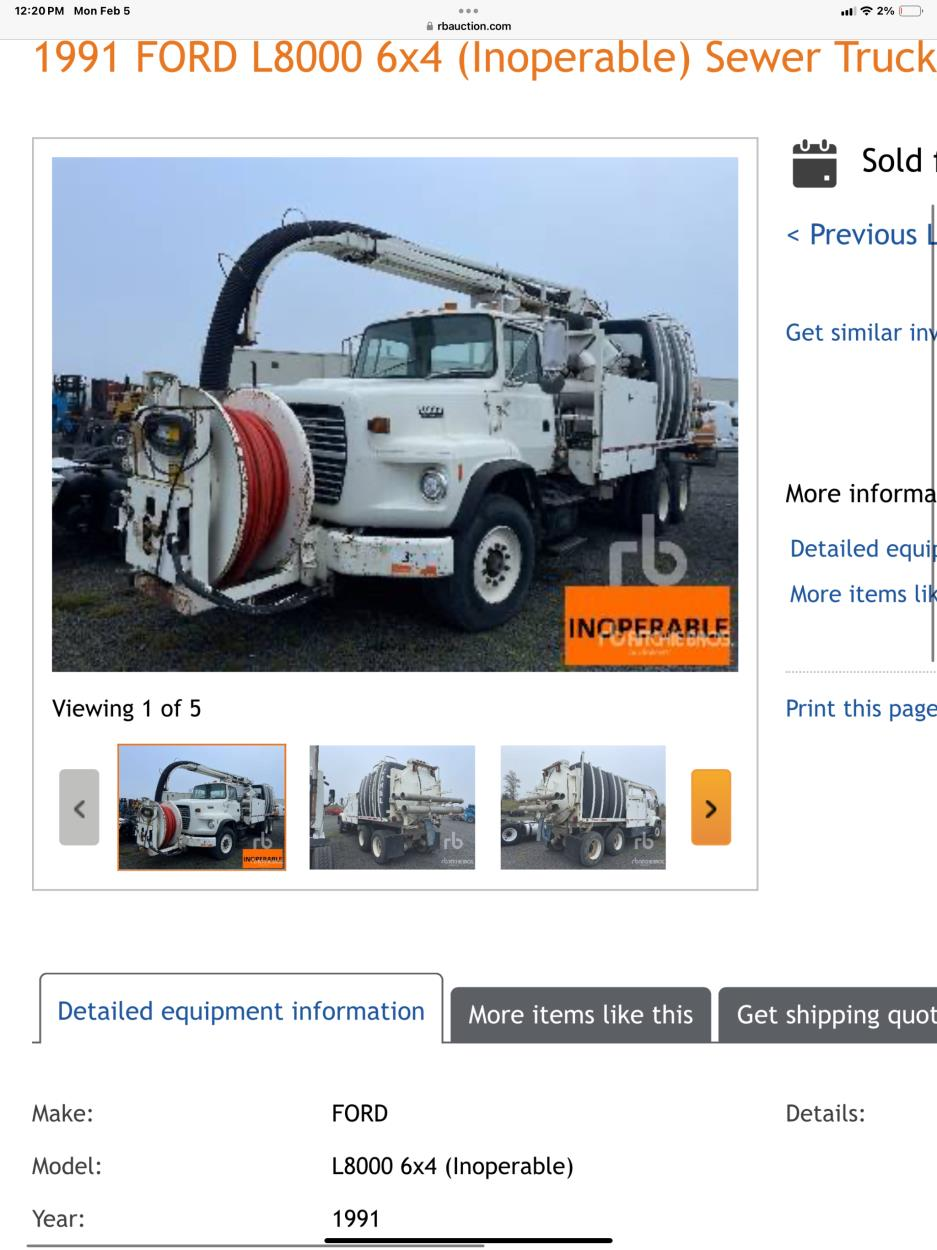Follow the Previous Lot link

tap(861, 234)
